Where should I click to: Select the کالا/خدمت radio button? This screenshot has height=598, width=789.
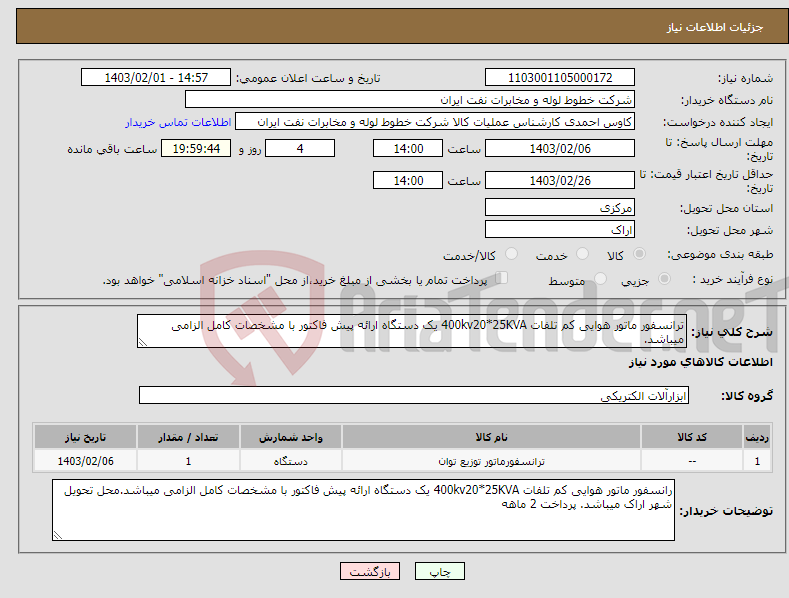511,254
